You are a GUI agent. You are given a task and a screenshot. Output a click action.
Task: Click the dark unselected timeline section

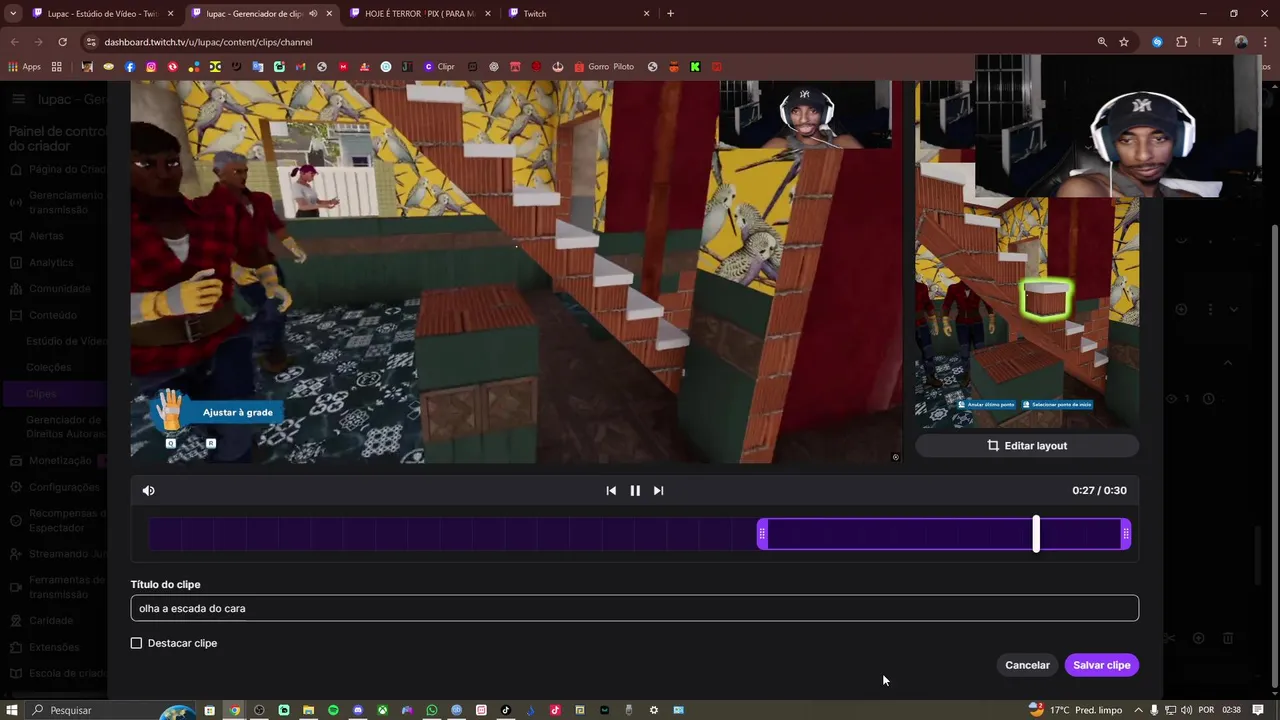tap(452, 534)
